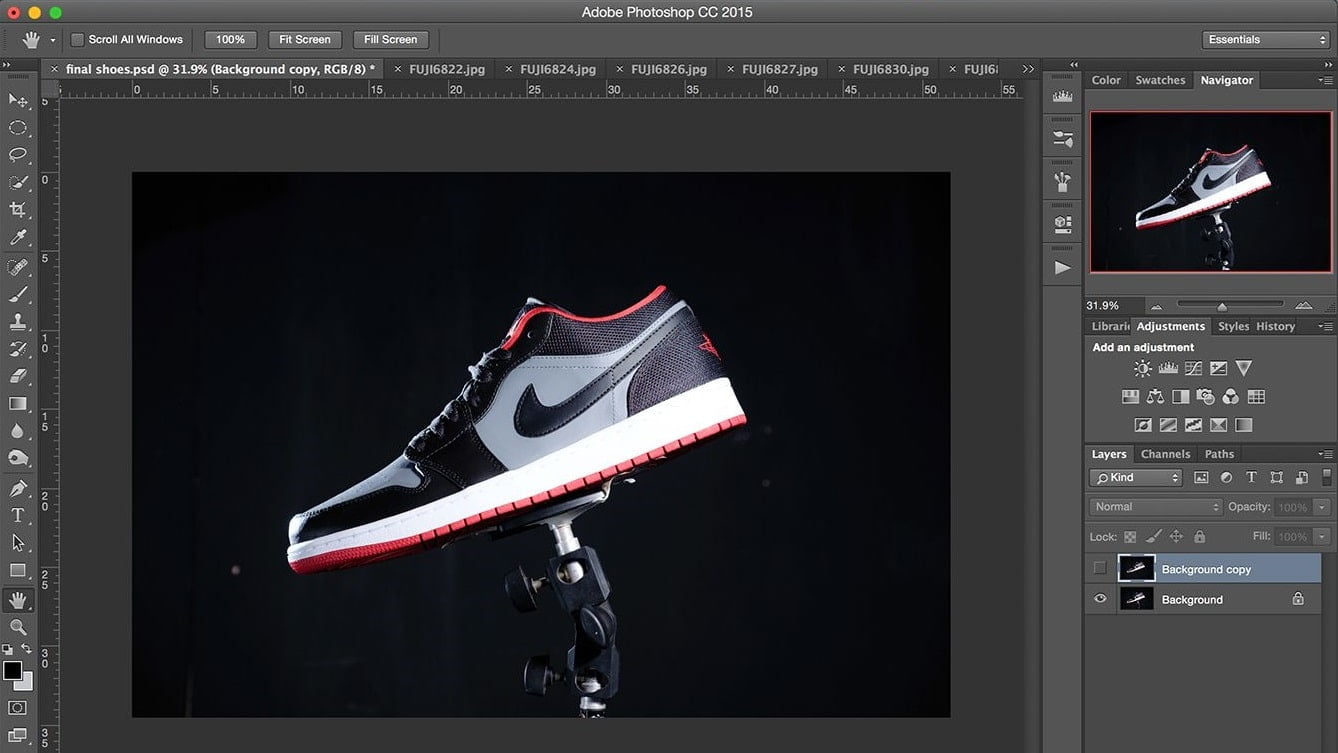This screenshot has width=1338, height=753.
Task: Expand hidden document tabs double-arrow
Action: pyautogui.click(x=1028, y=69)
